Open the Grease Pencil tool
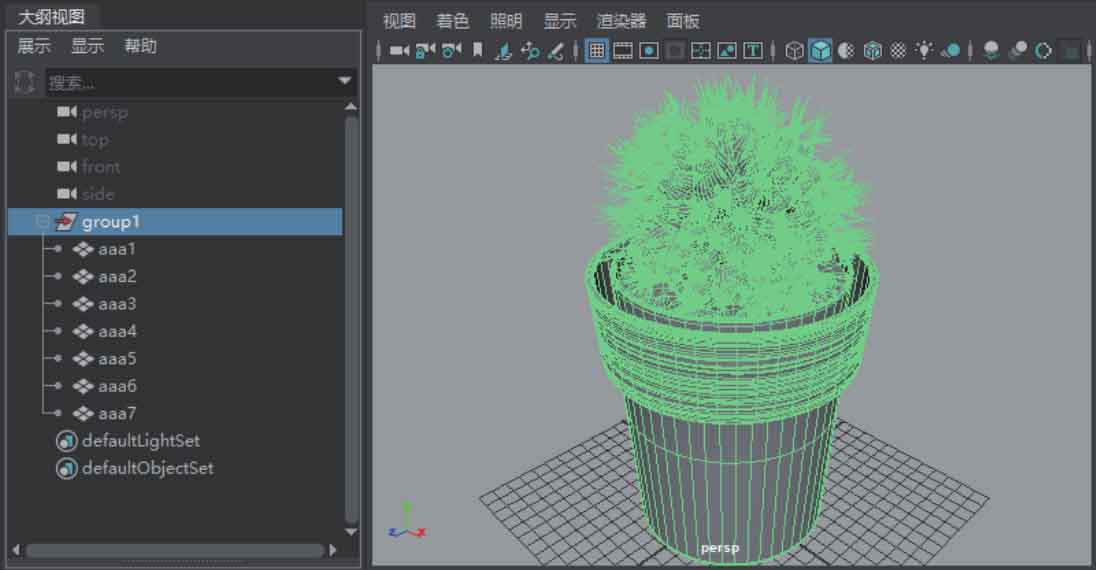 [x=556, y=50]
